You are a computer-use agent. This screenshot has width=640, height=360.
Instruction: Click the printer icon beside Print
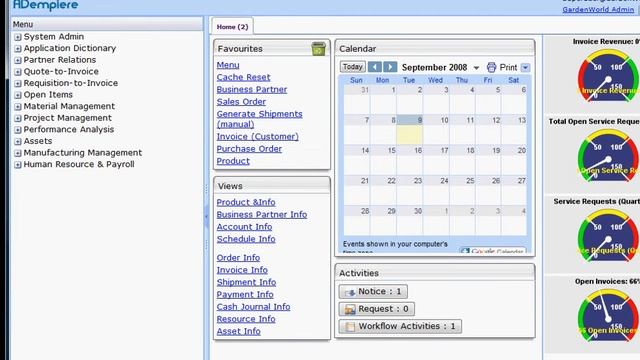tap(491, 67)
